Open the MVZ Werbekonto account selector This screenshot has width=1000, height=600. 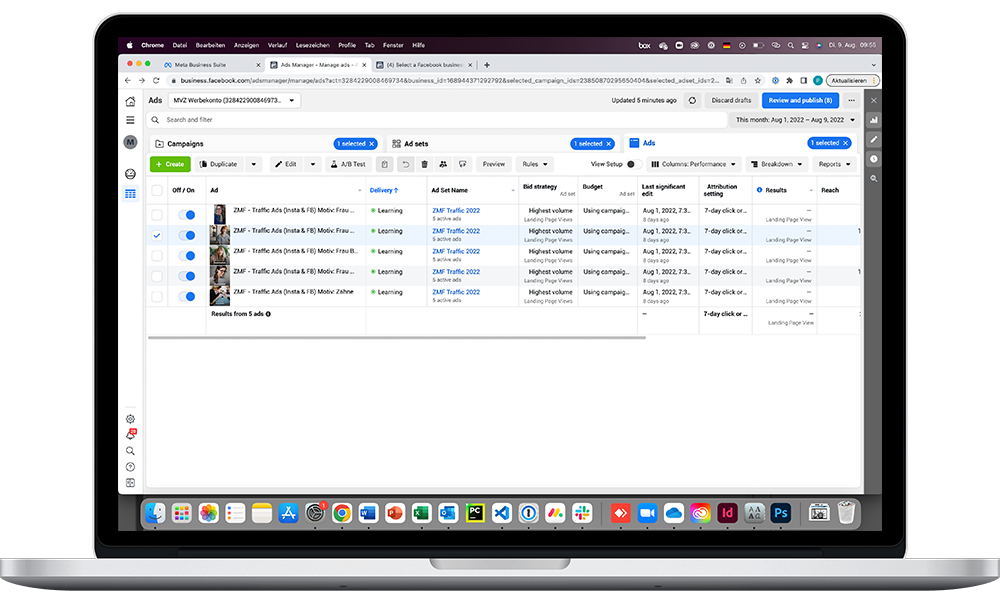[x=234, y=100]
